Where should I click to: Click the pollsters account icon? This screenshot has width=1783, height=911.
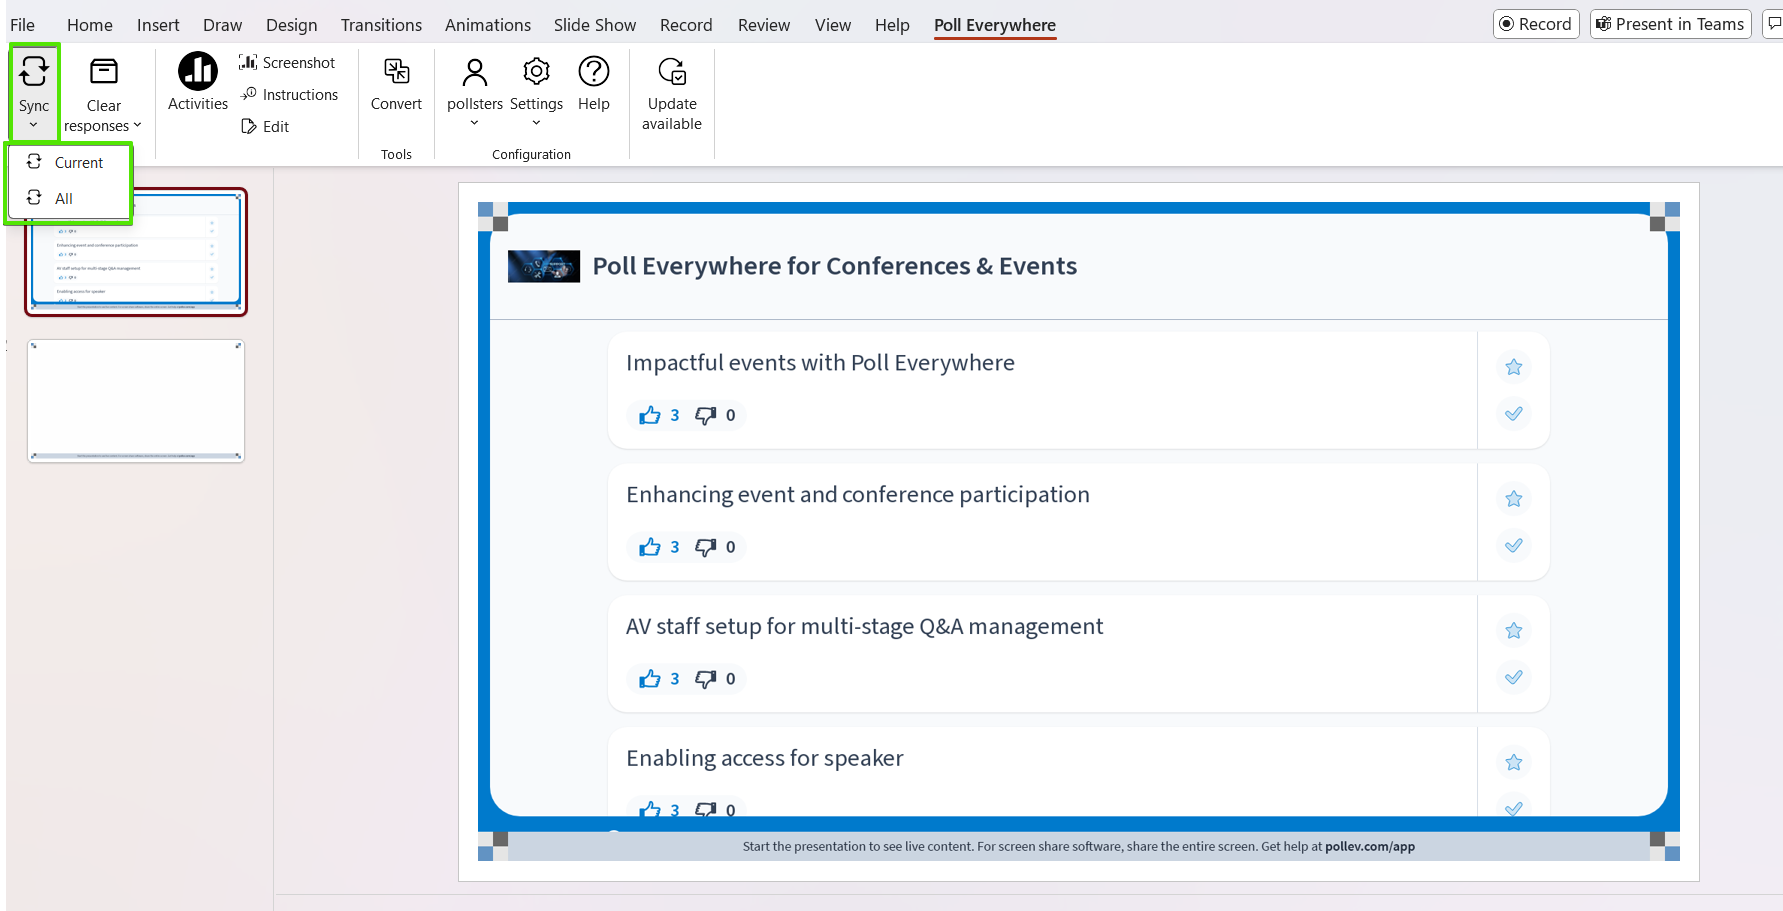point(475,71)
